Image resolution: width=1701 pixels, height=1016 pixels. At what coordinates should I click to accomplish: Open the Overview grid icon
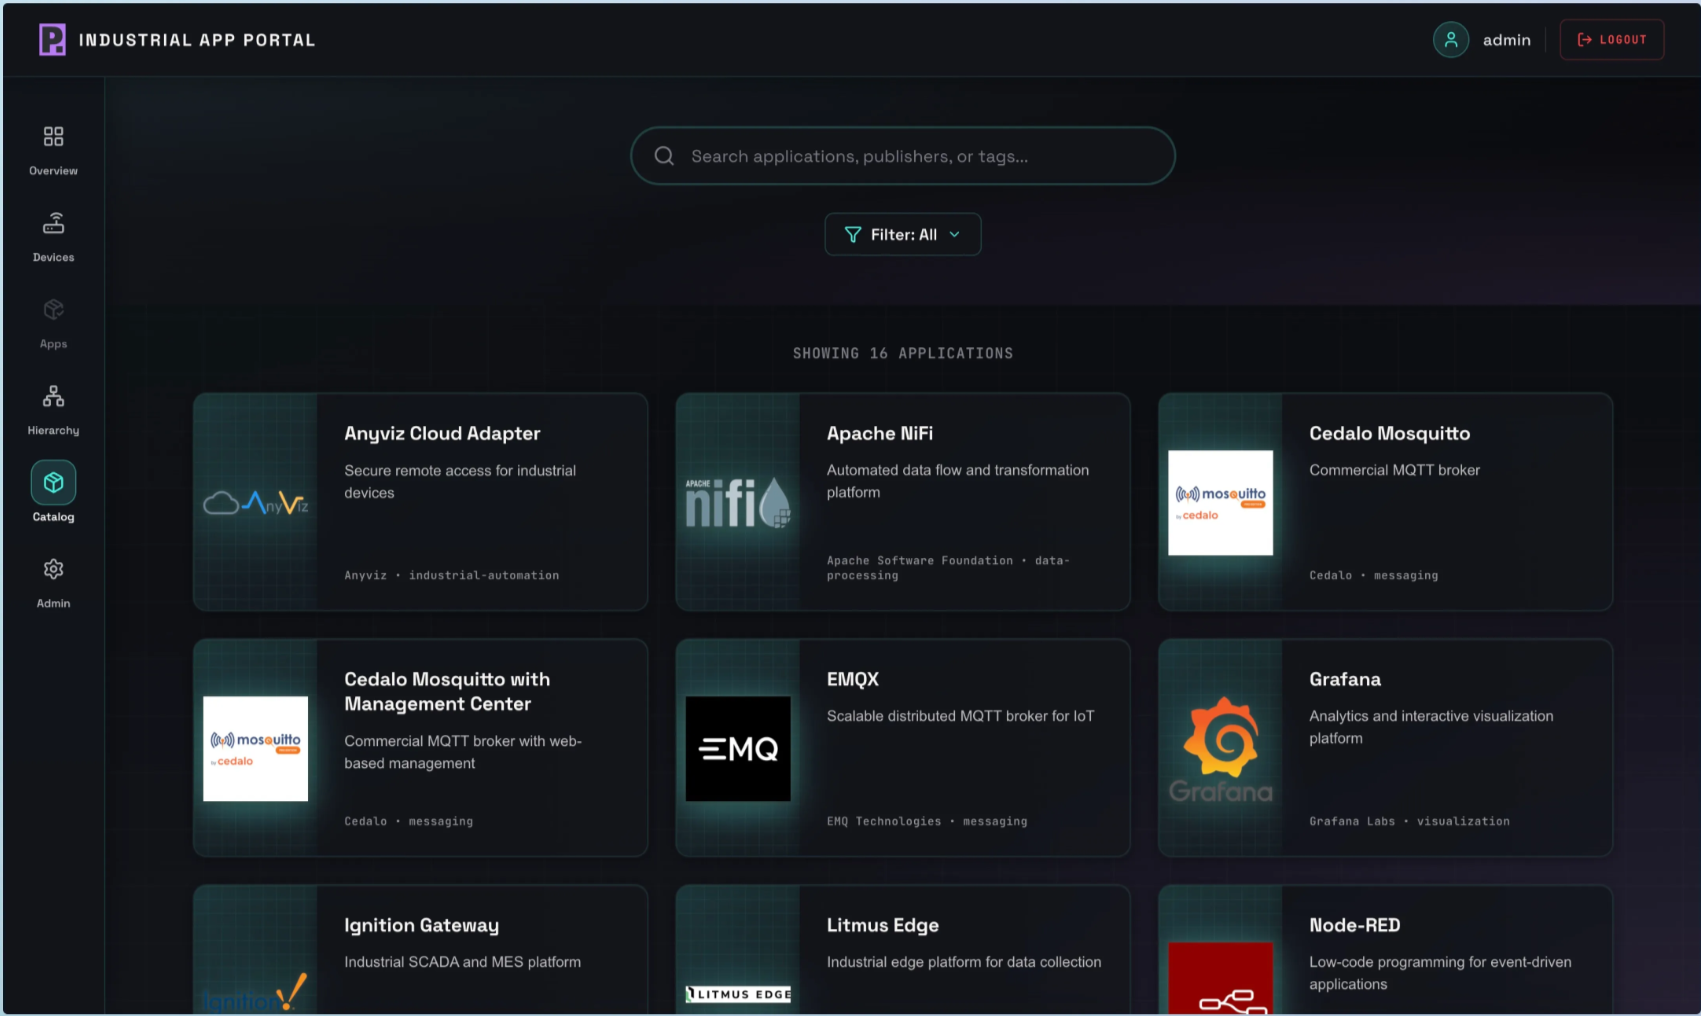pyautogui.click(x=53, y=136)
